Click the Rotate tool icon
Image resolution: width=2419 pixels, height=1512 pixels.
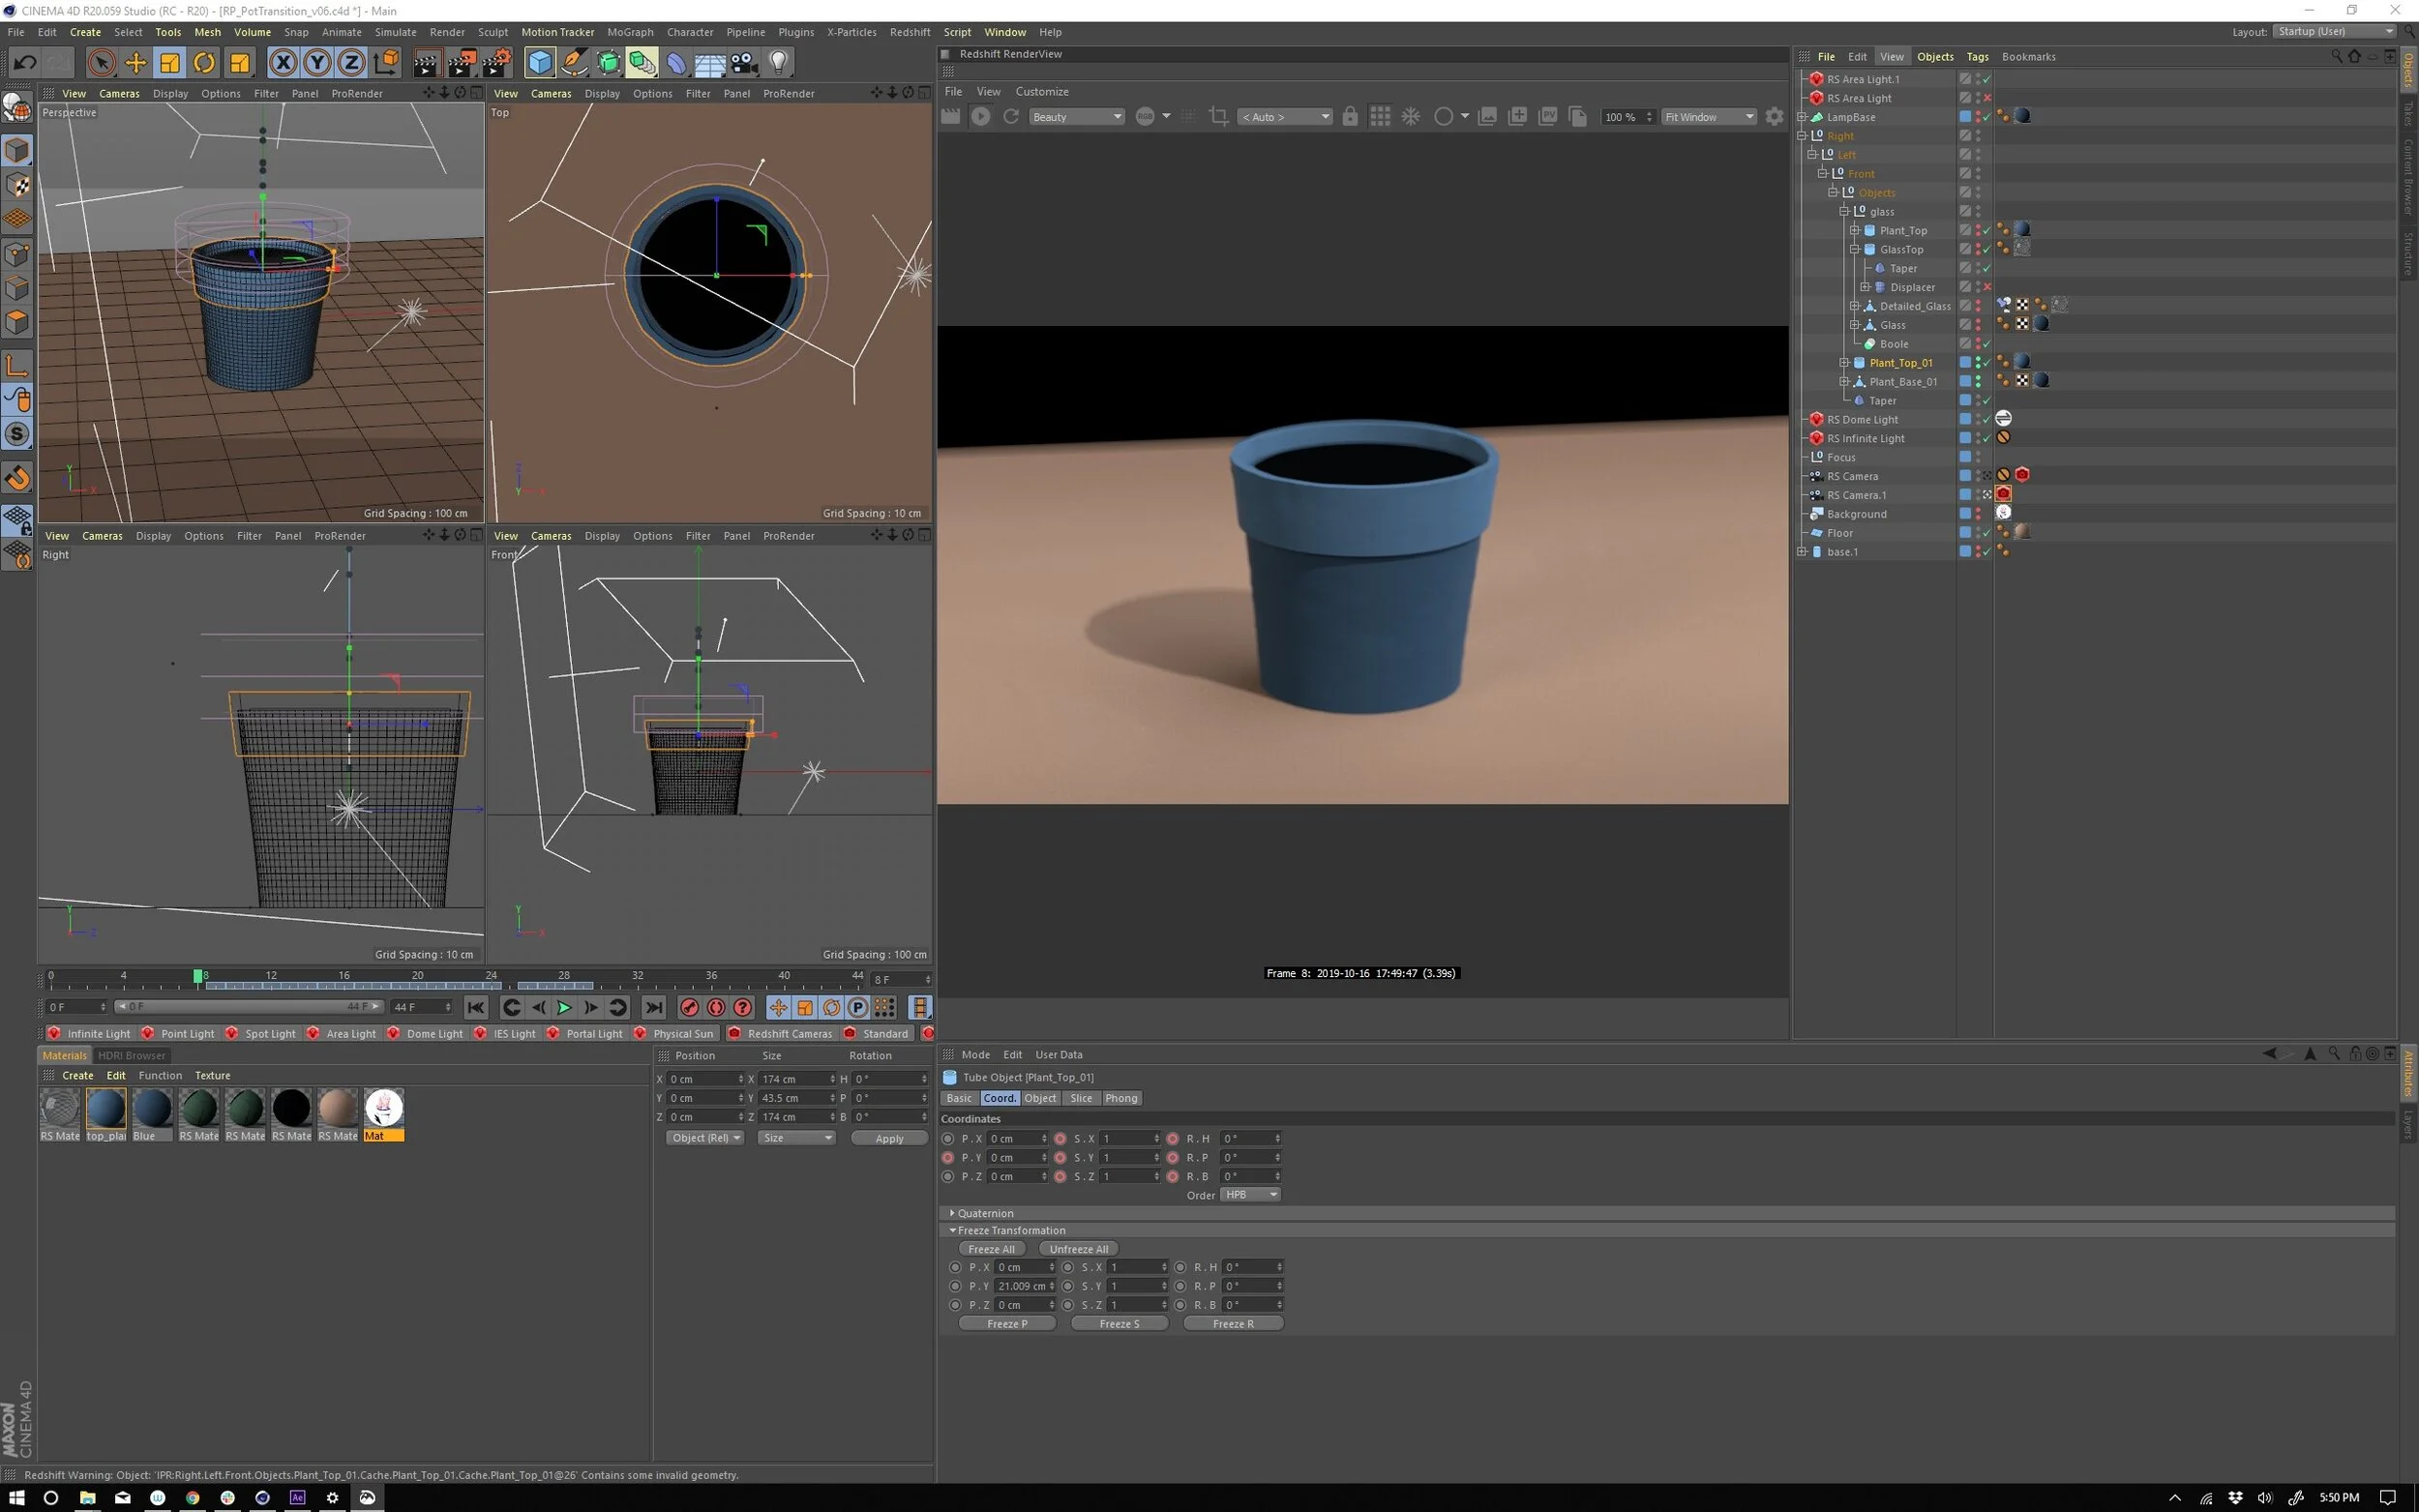tap(204, 63)
